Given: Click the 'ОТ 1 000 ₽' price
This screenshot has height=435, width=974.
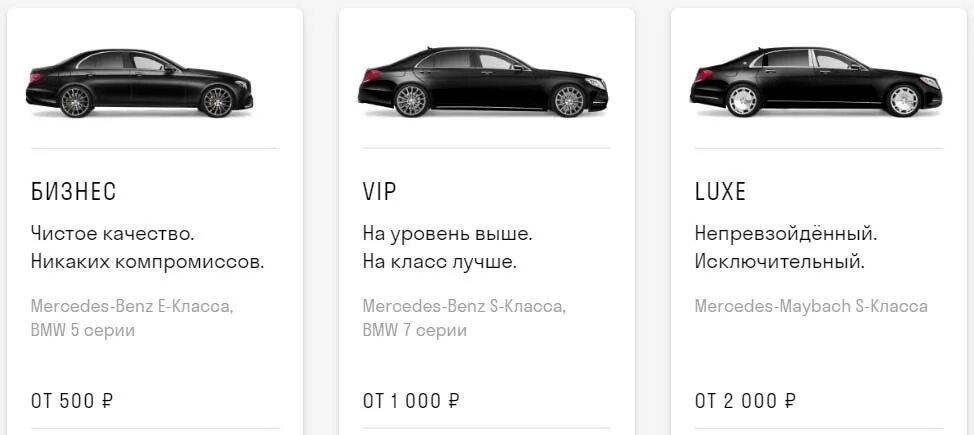Looking at the screenshot, I should coord(411,401).
